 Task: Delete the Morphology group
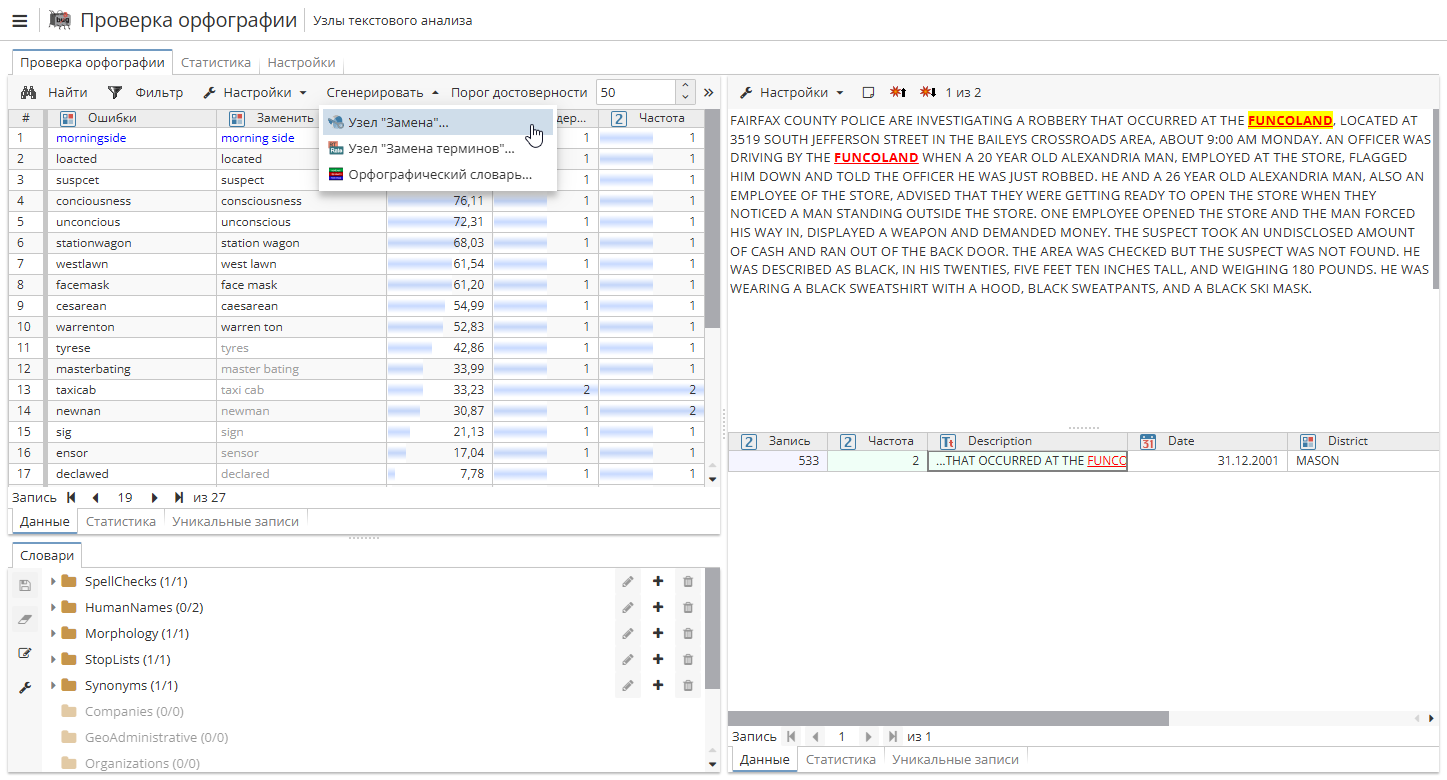click(688, 633)
